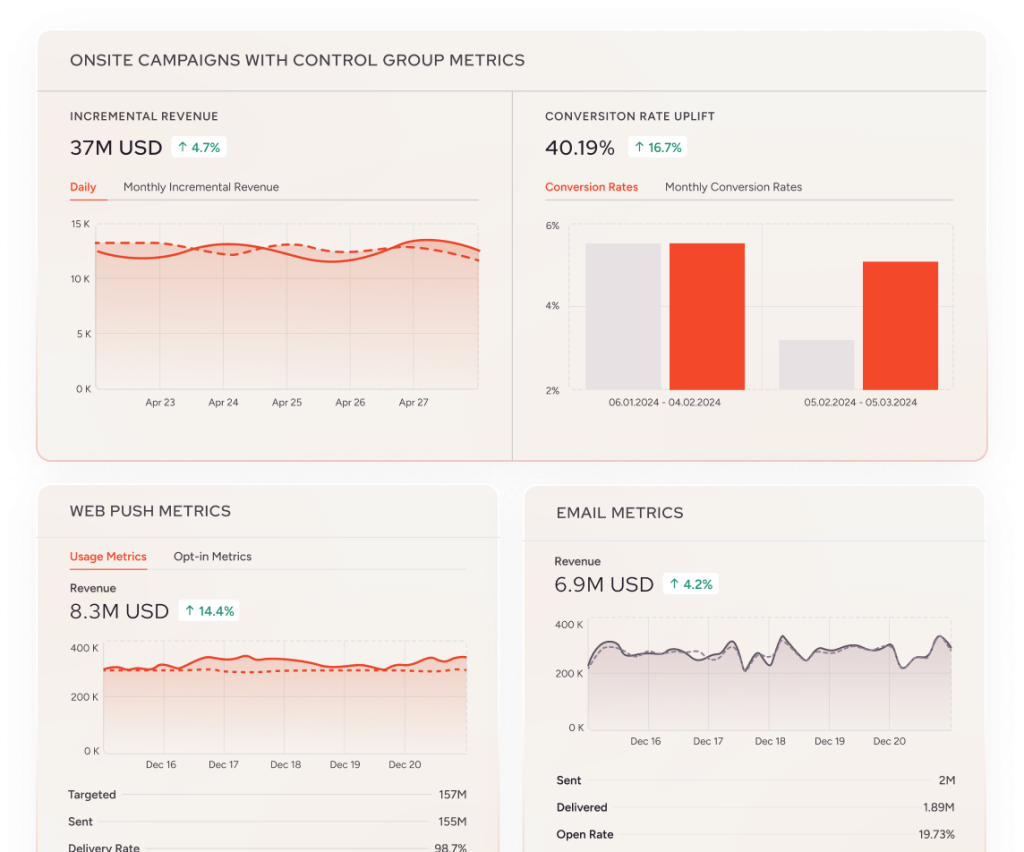Click Onsite Campaigns With Control Group Metrics title
This screenshot has width=1024, height=852.
coord(297,60)
